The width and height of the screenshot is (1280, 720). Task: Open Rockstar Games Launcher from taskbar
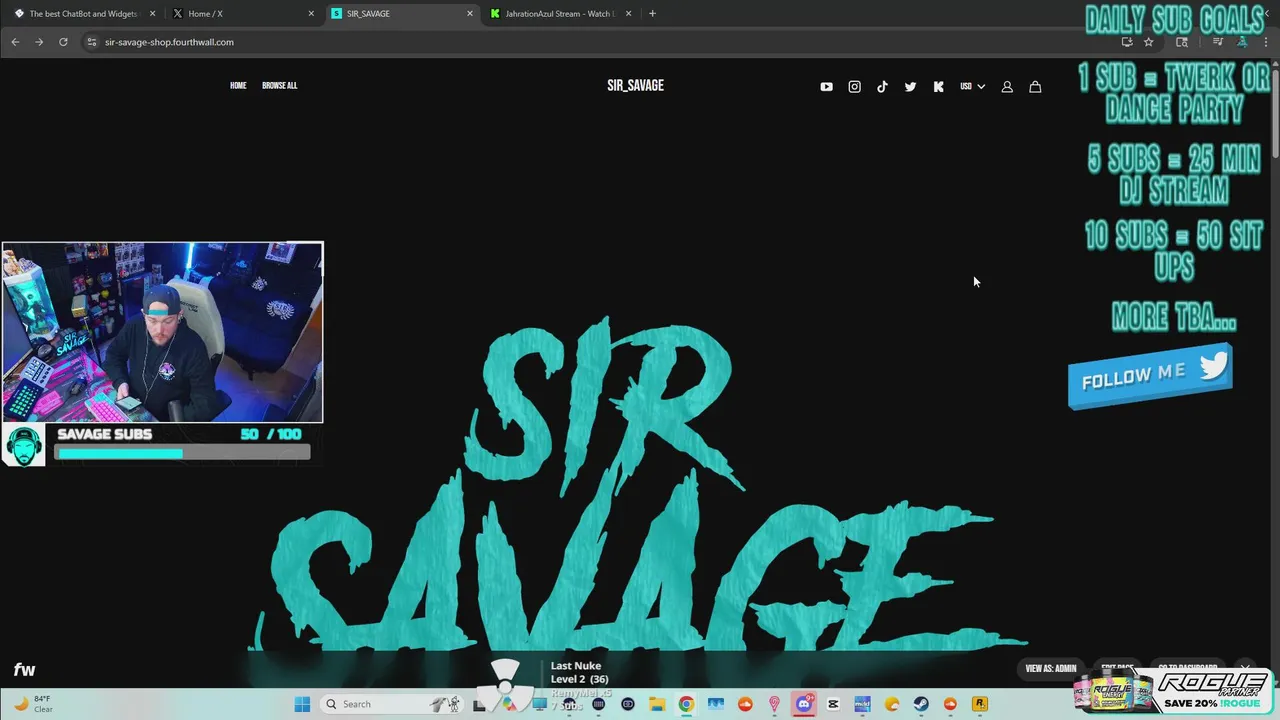980,704
